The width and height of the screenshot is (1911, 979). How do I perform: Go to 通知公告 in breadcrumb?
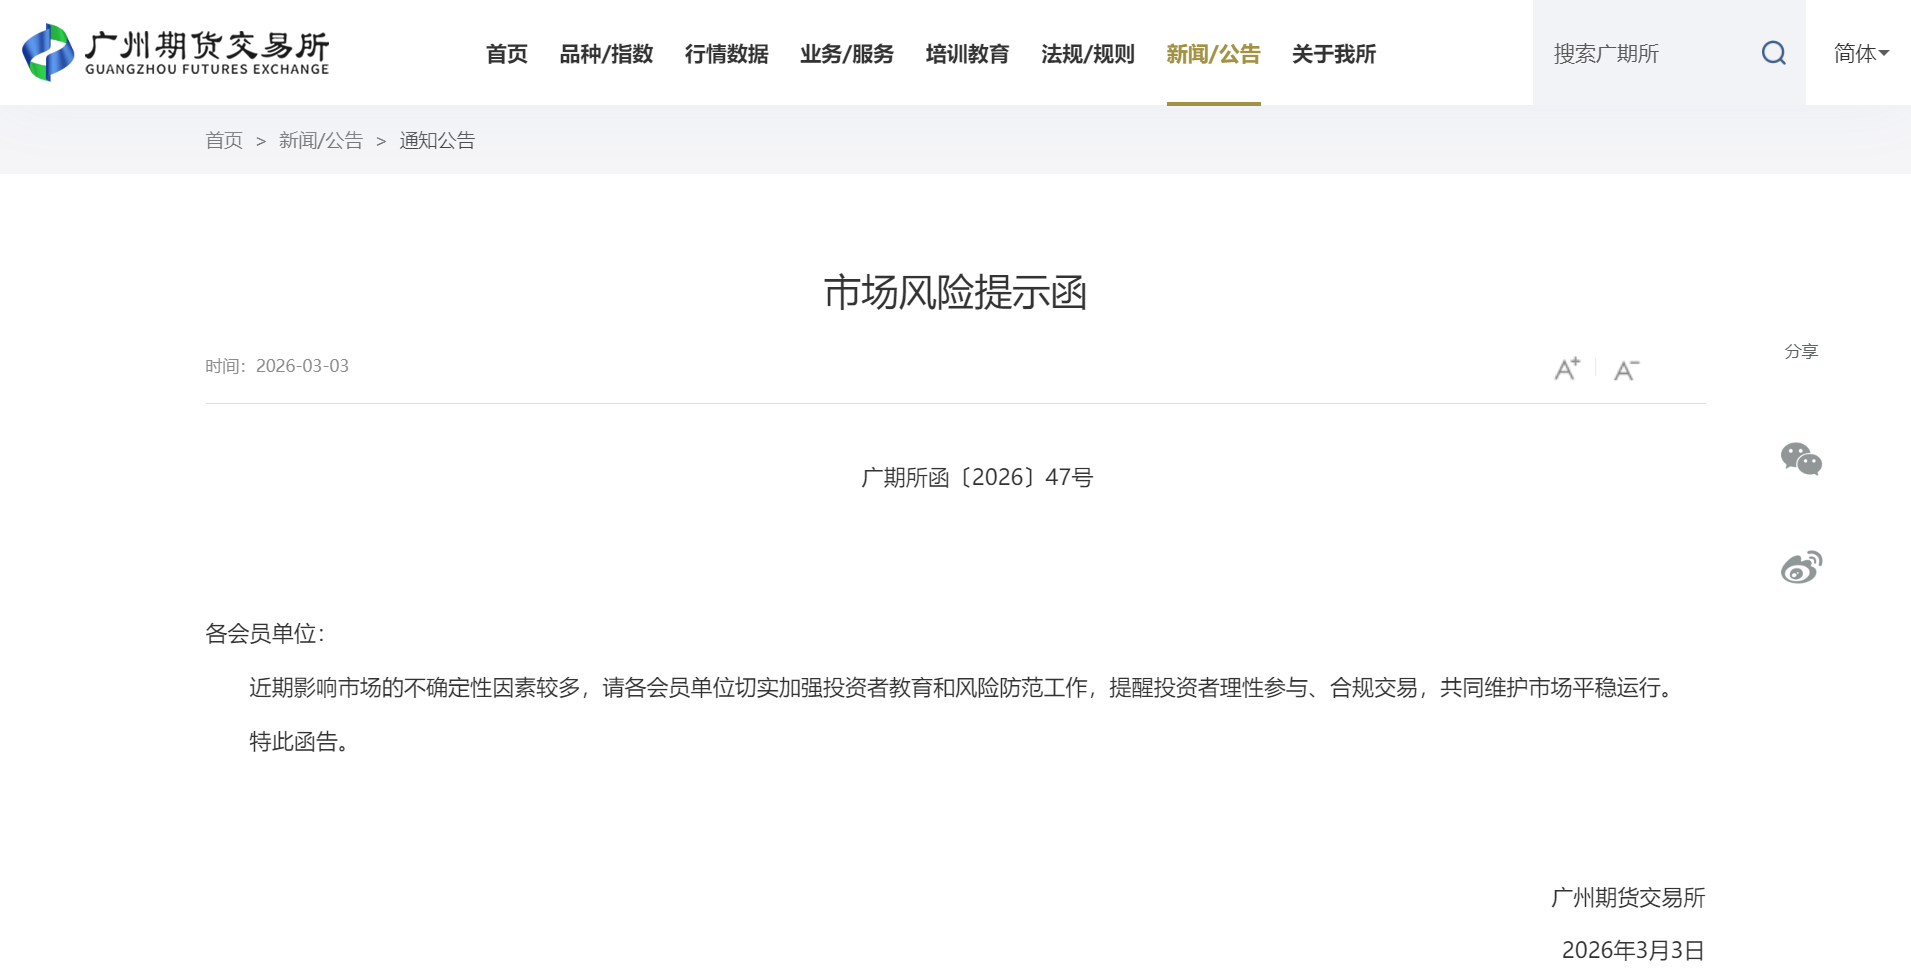437,141
